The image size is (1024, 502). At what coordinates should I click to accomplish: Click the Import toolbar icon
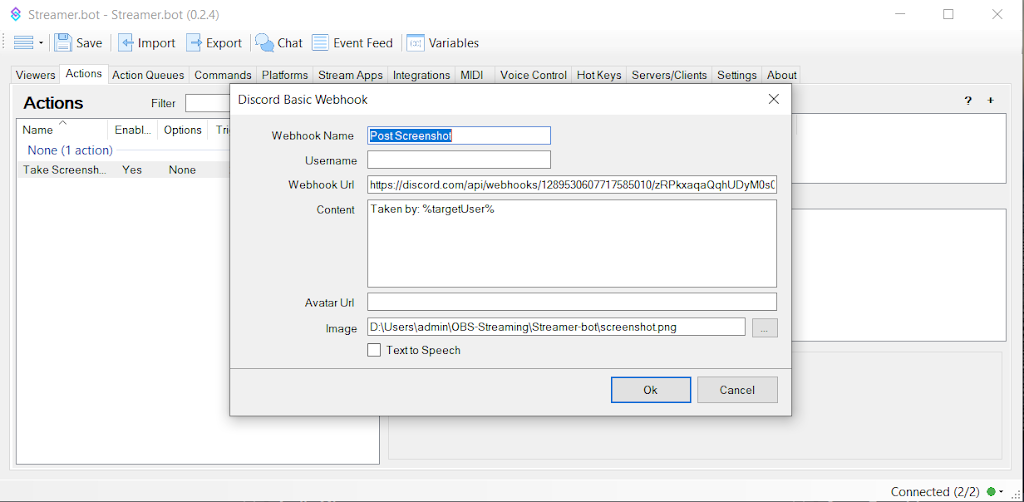pyautogui.click(x=127, y=43)
